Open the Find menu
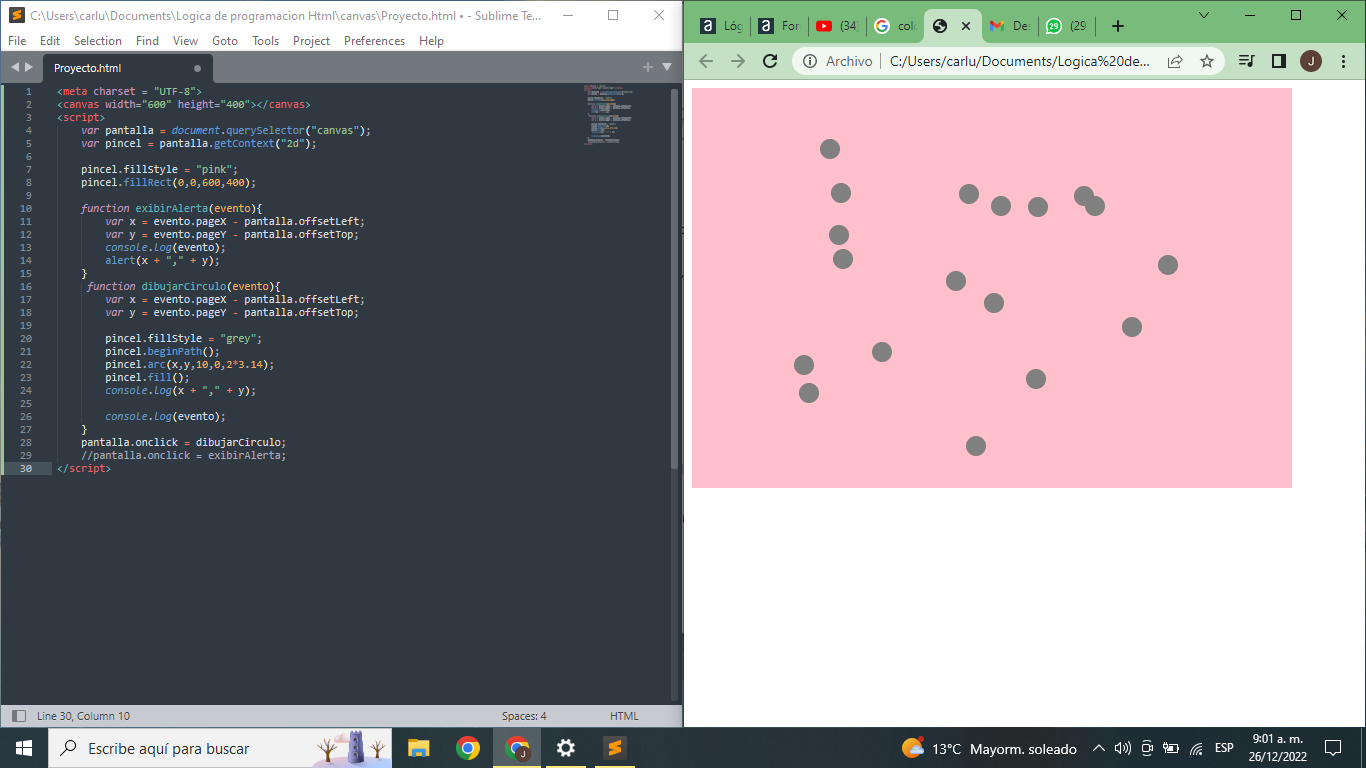Screen dimensions: 1366x768 (147, 41)
